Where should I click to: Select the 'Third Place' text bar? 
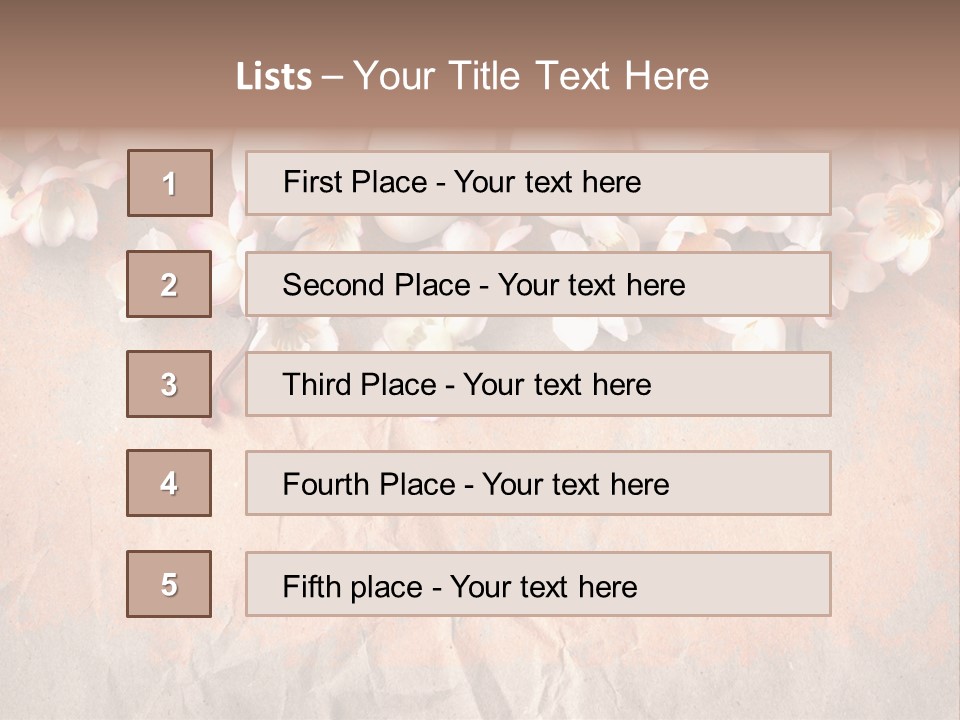tap(538, 384)
